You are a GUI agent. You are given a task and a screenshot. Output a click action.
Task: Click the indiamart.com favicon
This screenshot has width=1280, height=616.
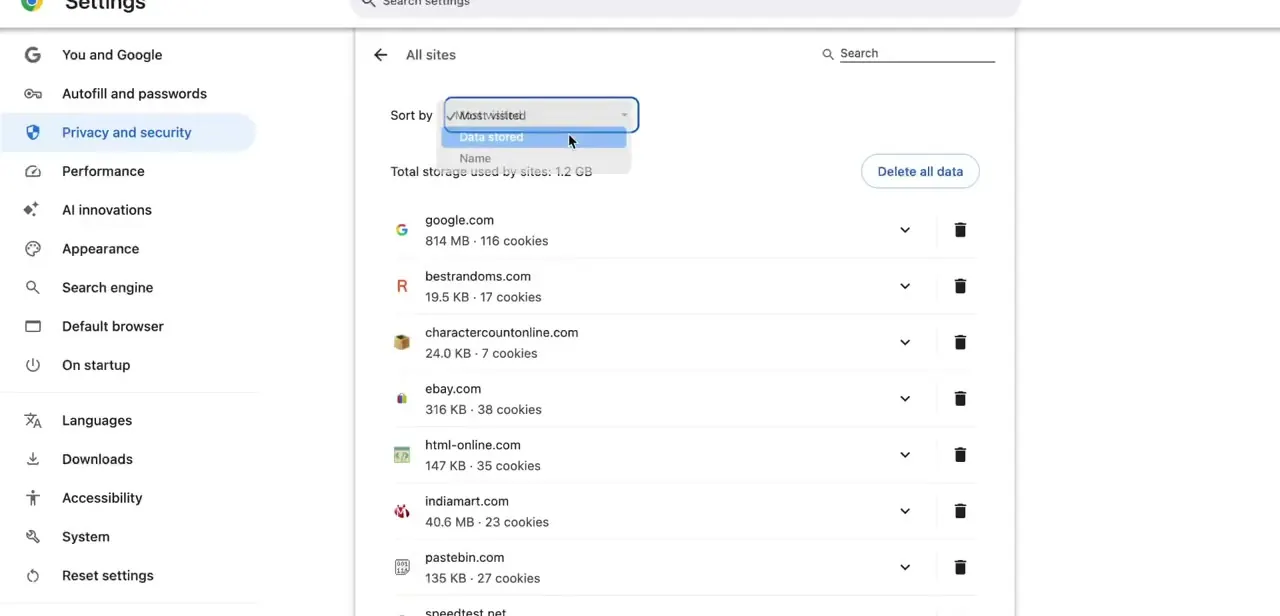tap(402, 511)
